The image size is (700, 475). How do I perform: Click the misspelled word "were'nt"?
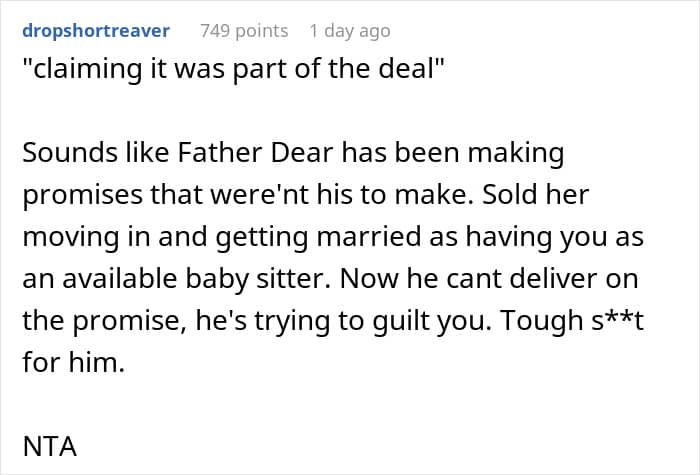click(259, 195)
